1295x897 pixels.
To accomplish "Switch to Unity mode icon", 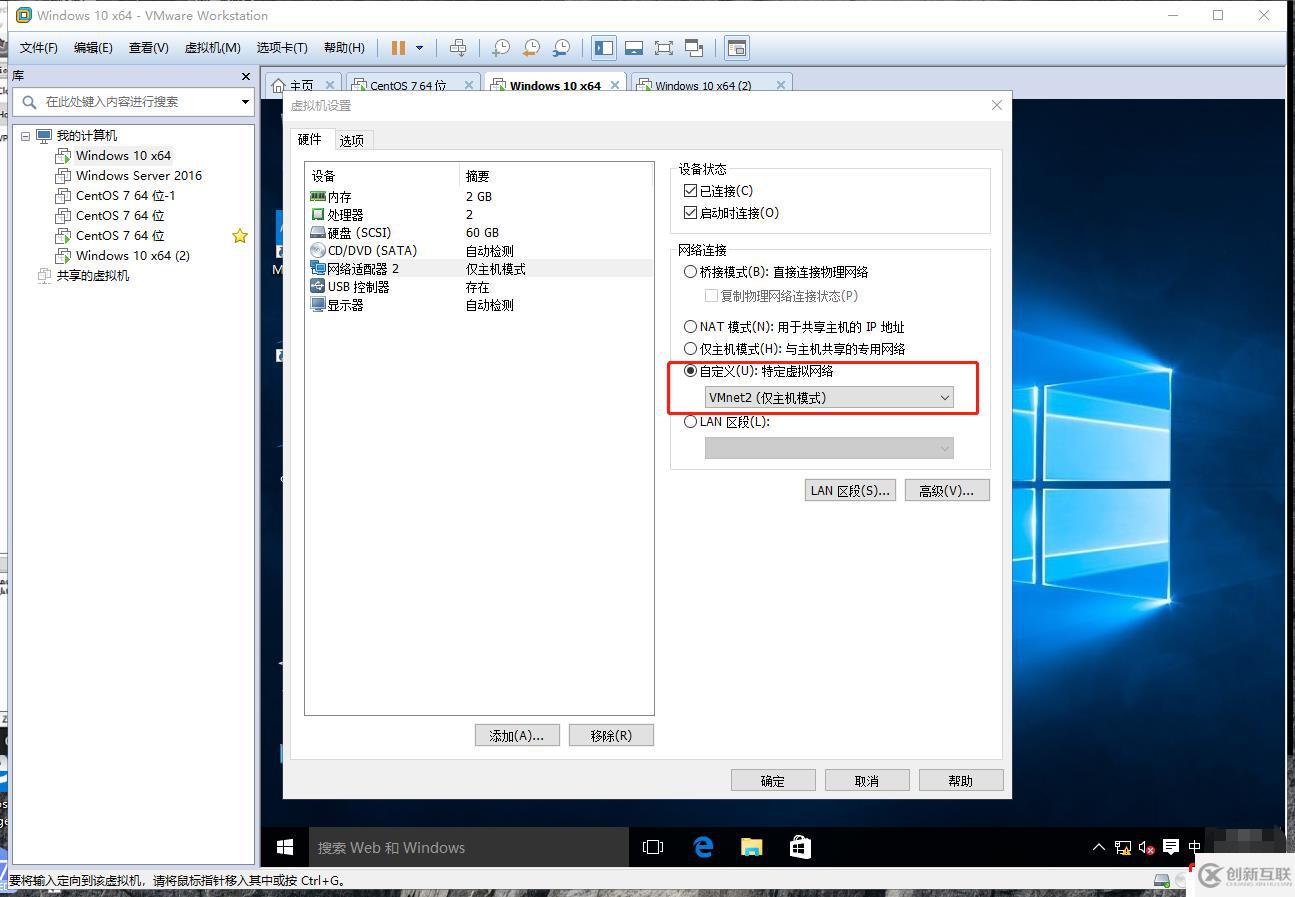I will [x=694, y=48].
